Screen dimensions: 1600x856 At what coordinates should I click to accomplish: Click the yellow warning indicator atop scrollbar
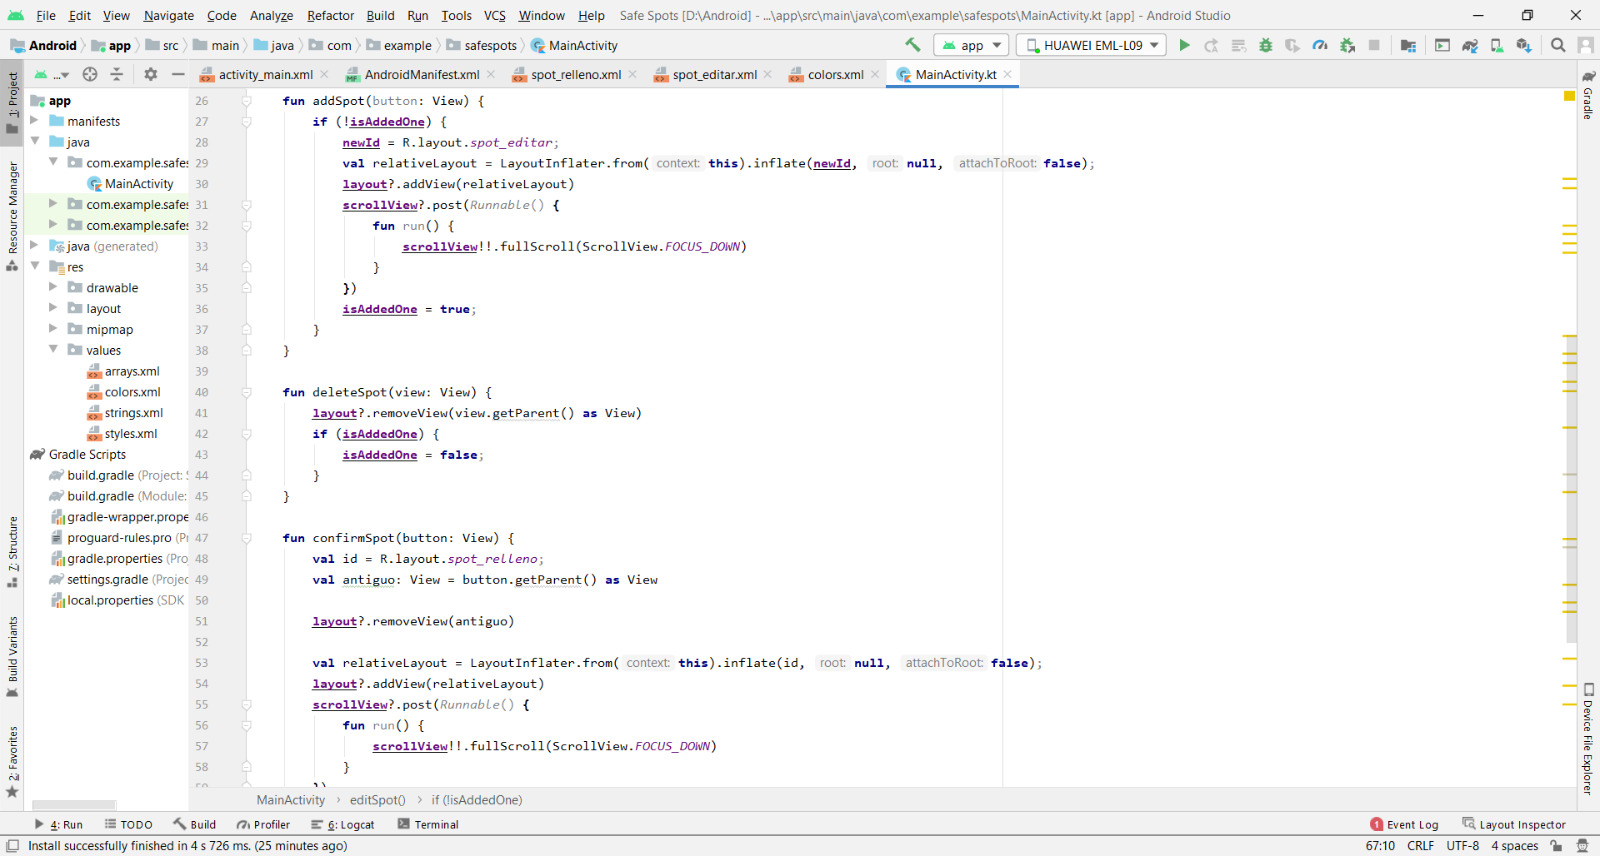point(1569,96)
